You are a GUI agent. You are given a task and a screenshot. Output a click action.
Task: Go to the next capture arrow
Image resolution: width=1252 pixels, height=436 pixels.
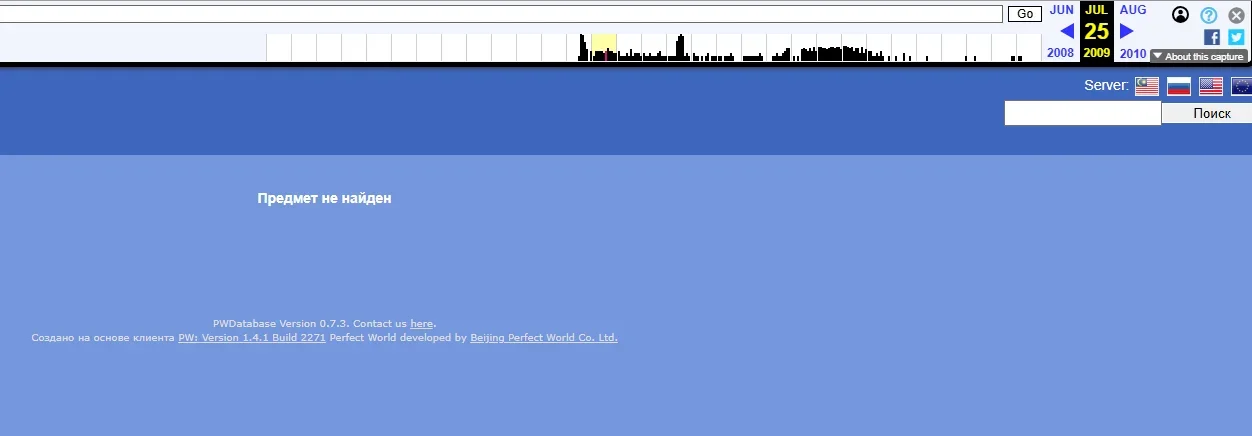click(1127, 31)
